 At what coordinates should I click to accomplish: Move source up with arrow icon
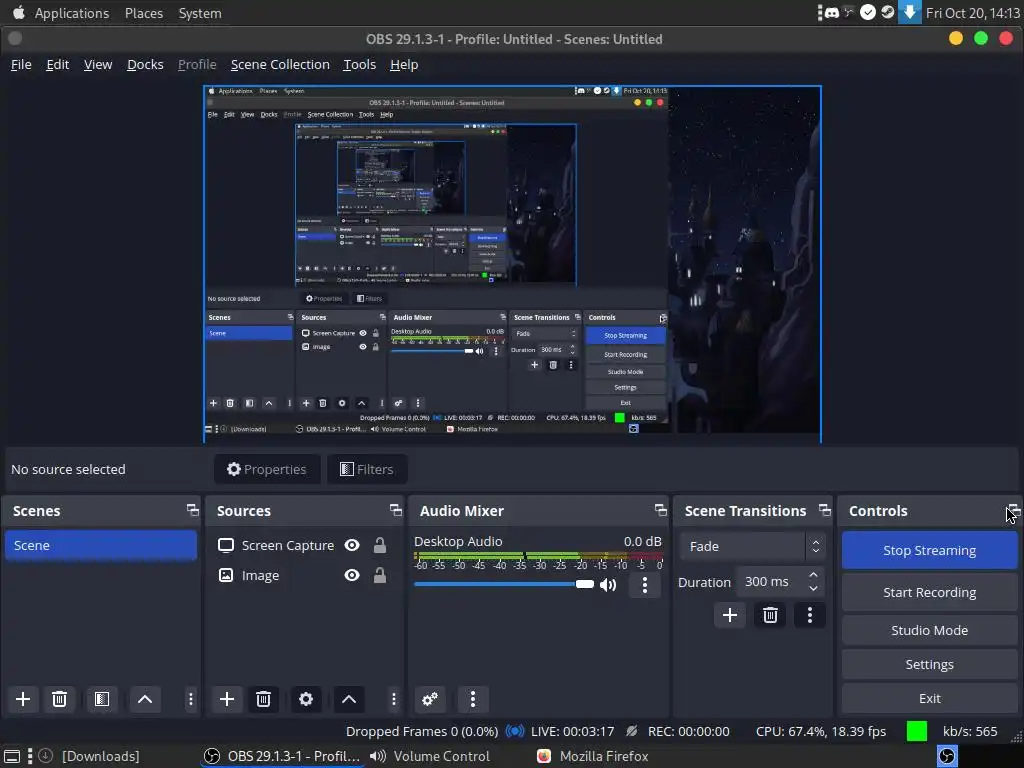(349, 699)
